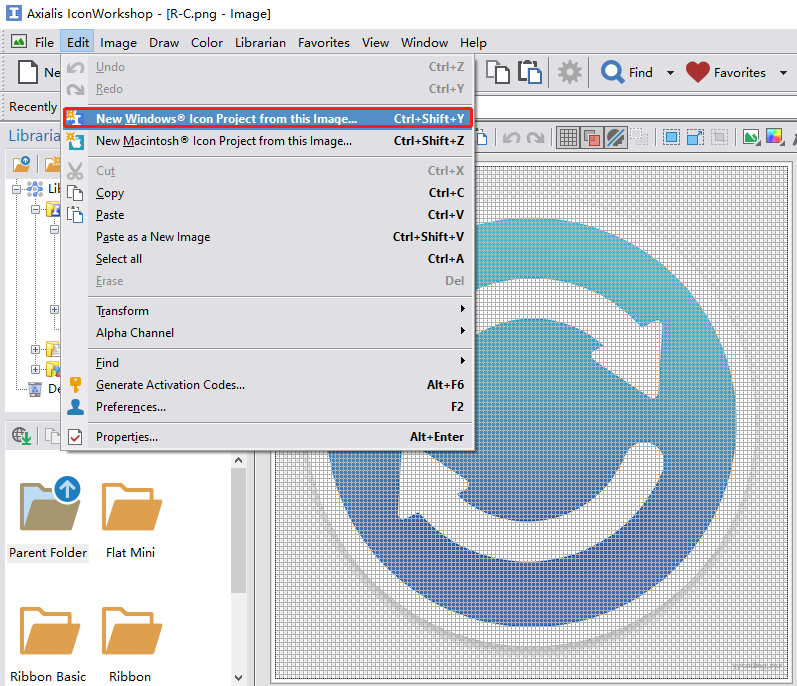The image size is (797, 686).
Task: Click the color palette icon in the editor toolbar
Action: pos(774,137)
